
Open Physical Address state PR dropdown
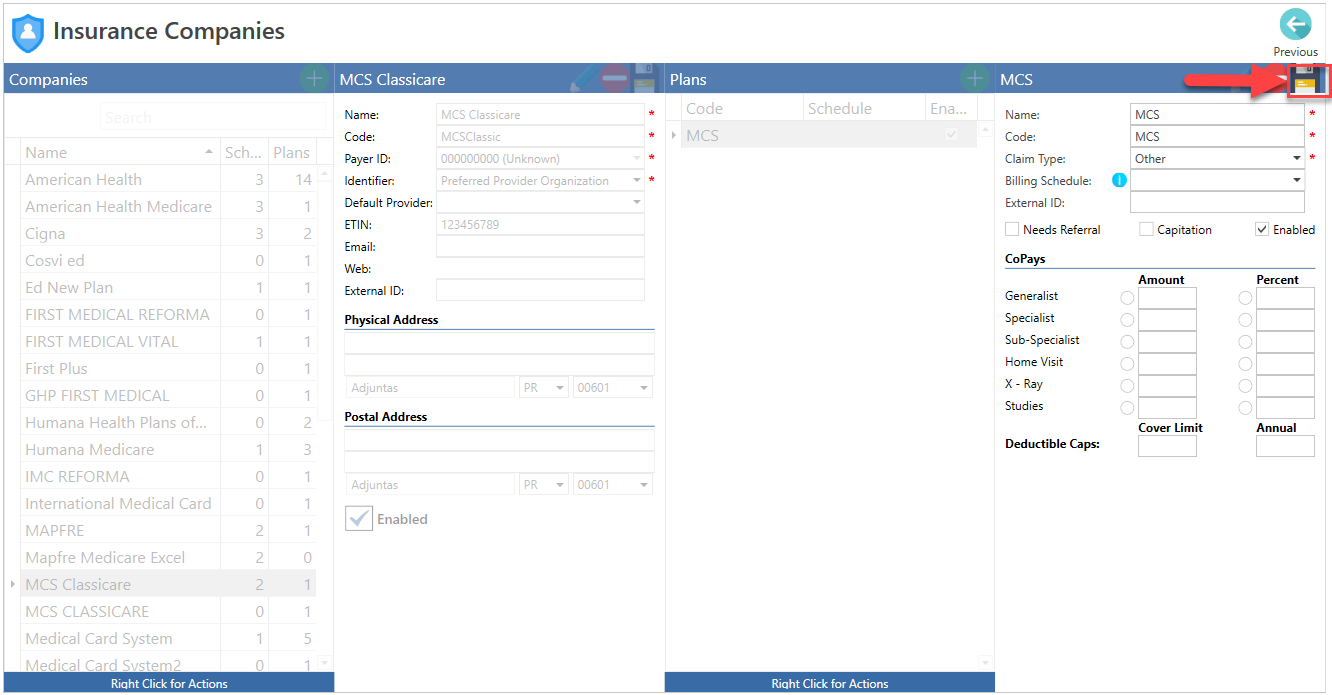coord(560,387)
